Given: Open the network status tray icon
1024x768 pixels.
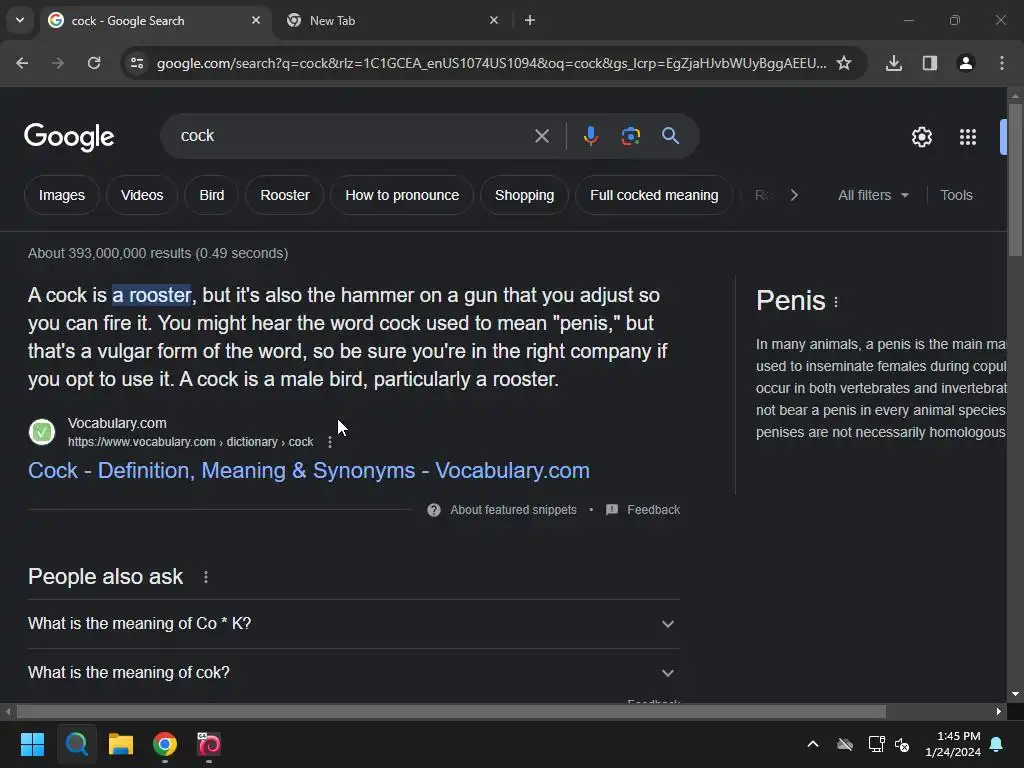Looking at the screenshot, I should (x=876, y=744).
